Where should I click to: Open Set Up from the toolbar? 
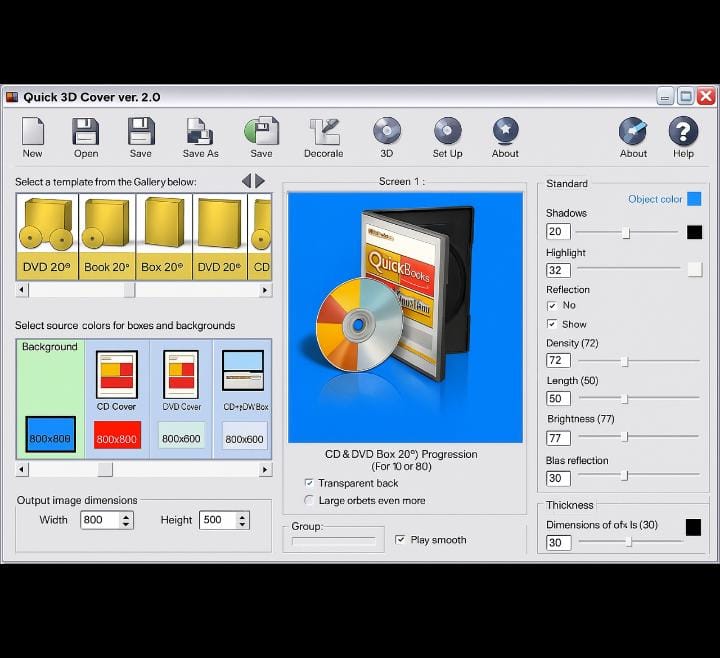pyautogui.click(x=447, y=131)
